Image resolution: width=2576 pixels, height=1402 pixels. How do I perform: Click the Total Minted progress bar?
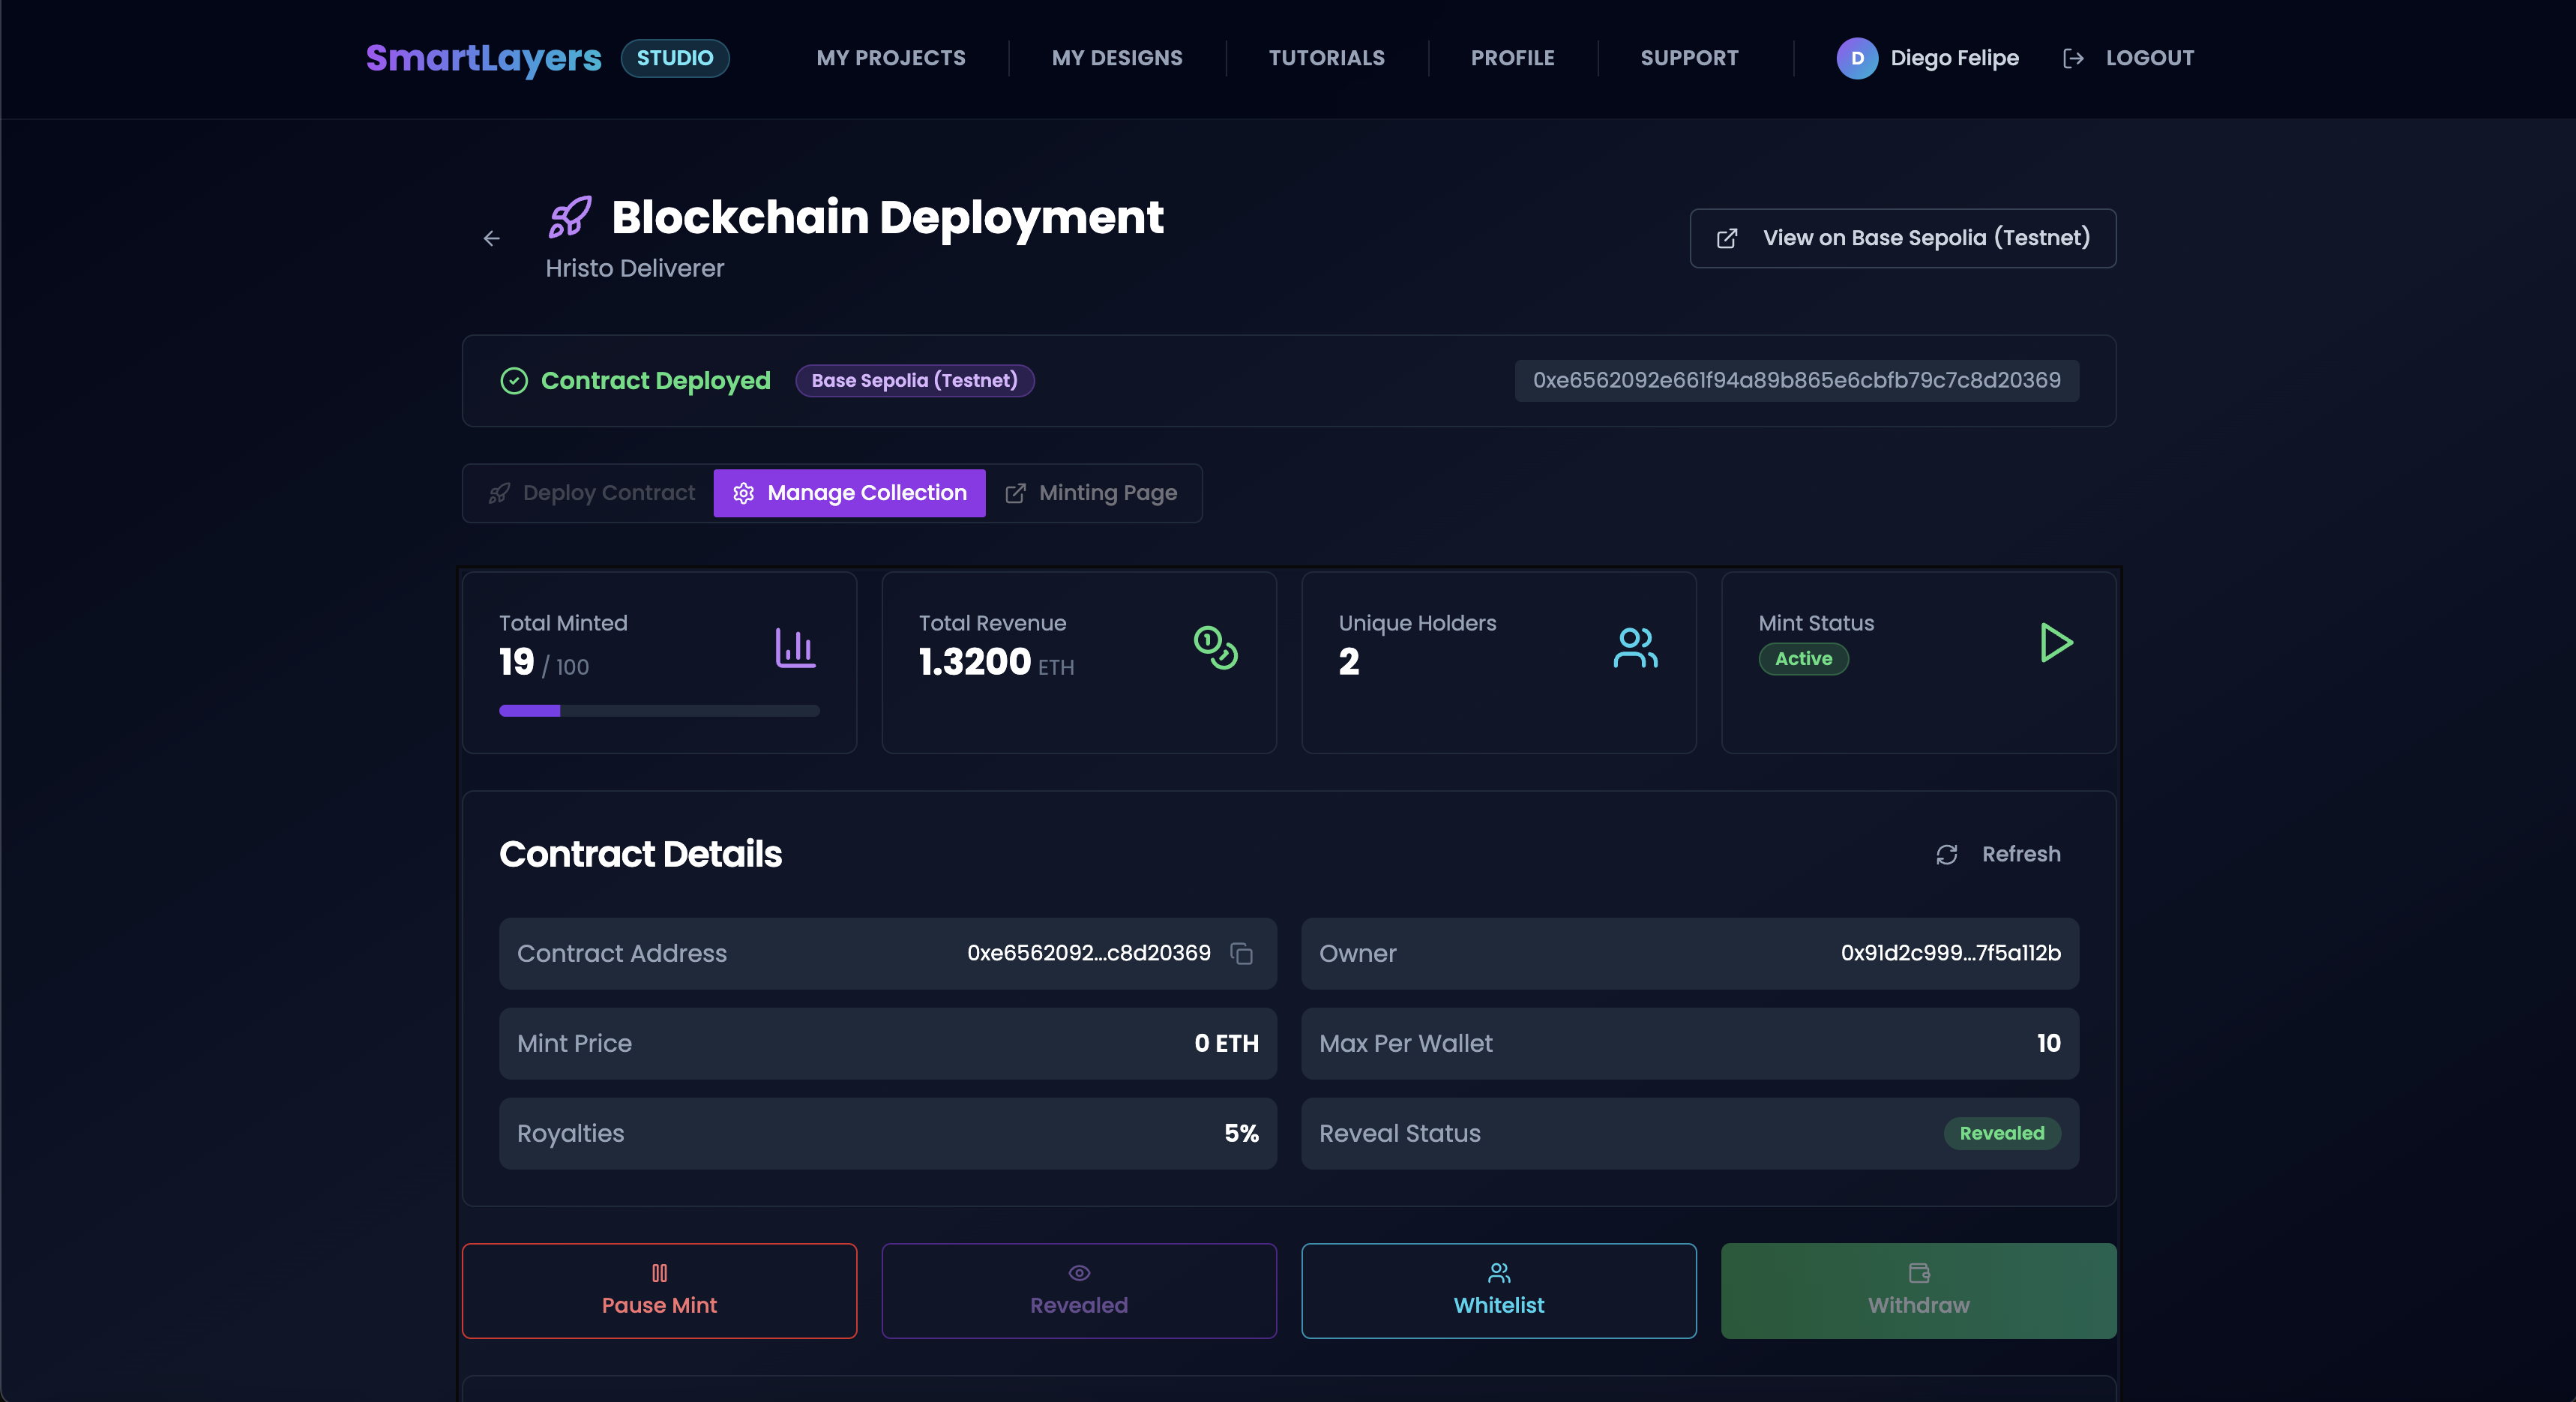658,711
